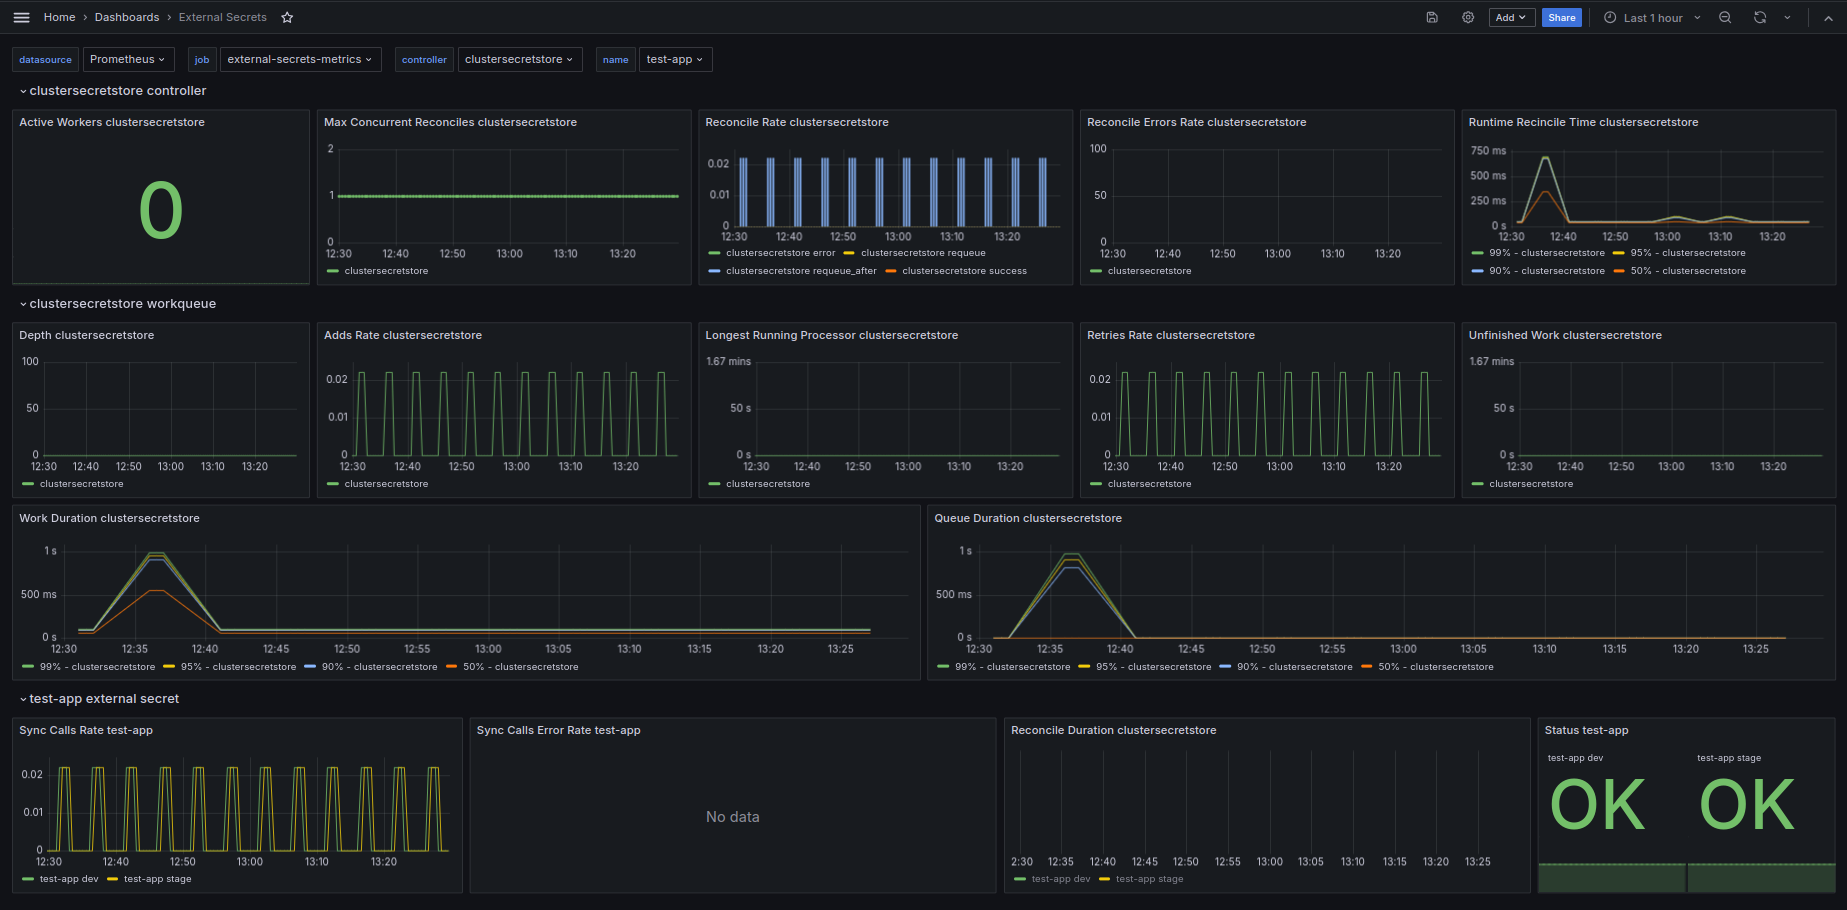1847x910 pixels.
Task: Click the refresh dashboard icon
Action: coord(1760,17)
